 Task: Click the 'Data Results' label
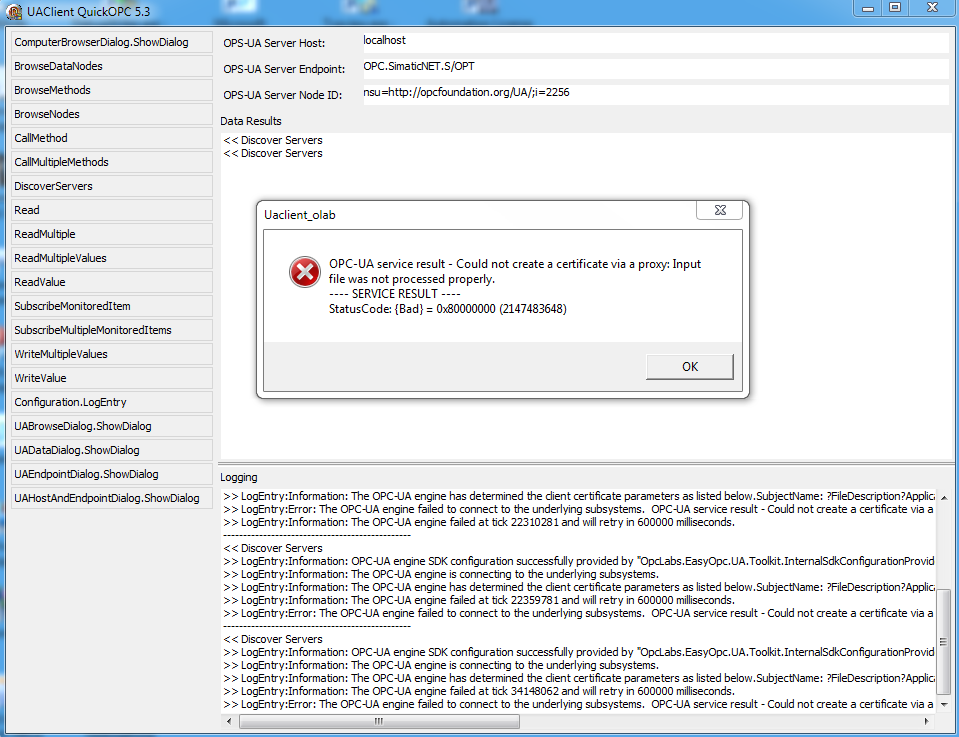(251, 121)
